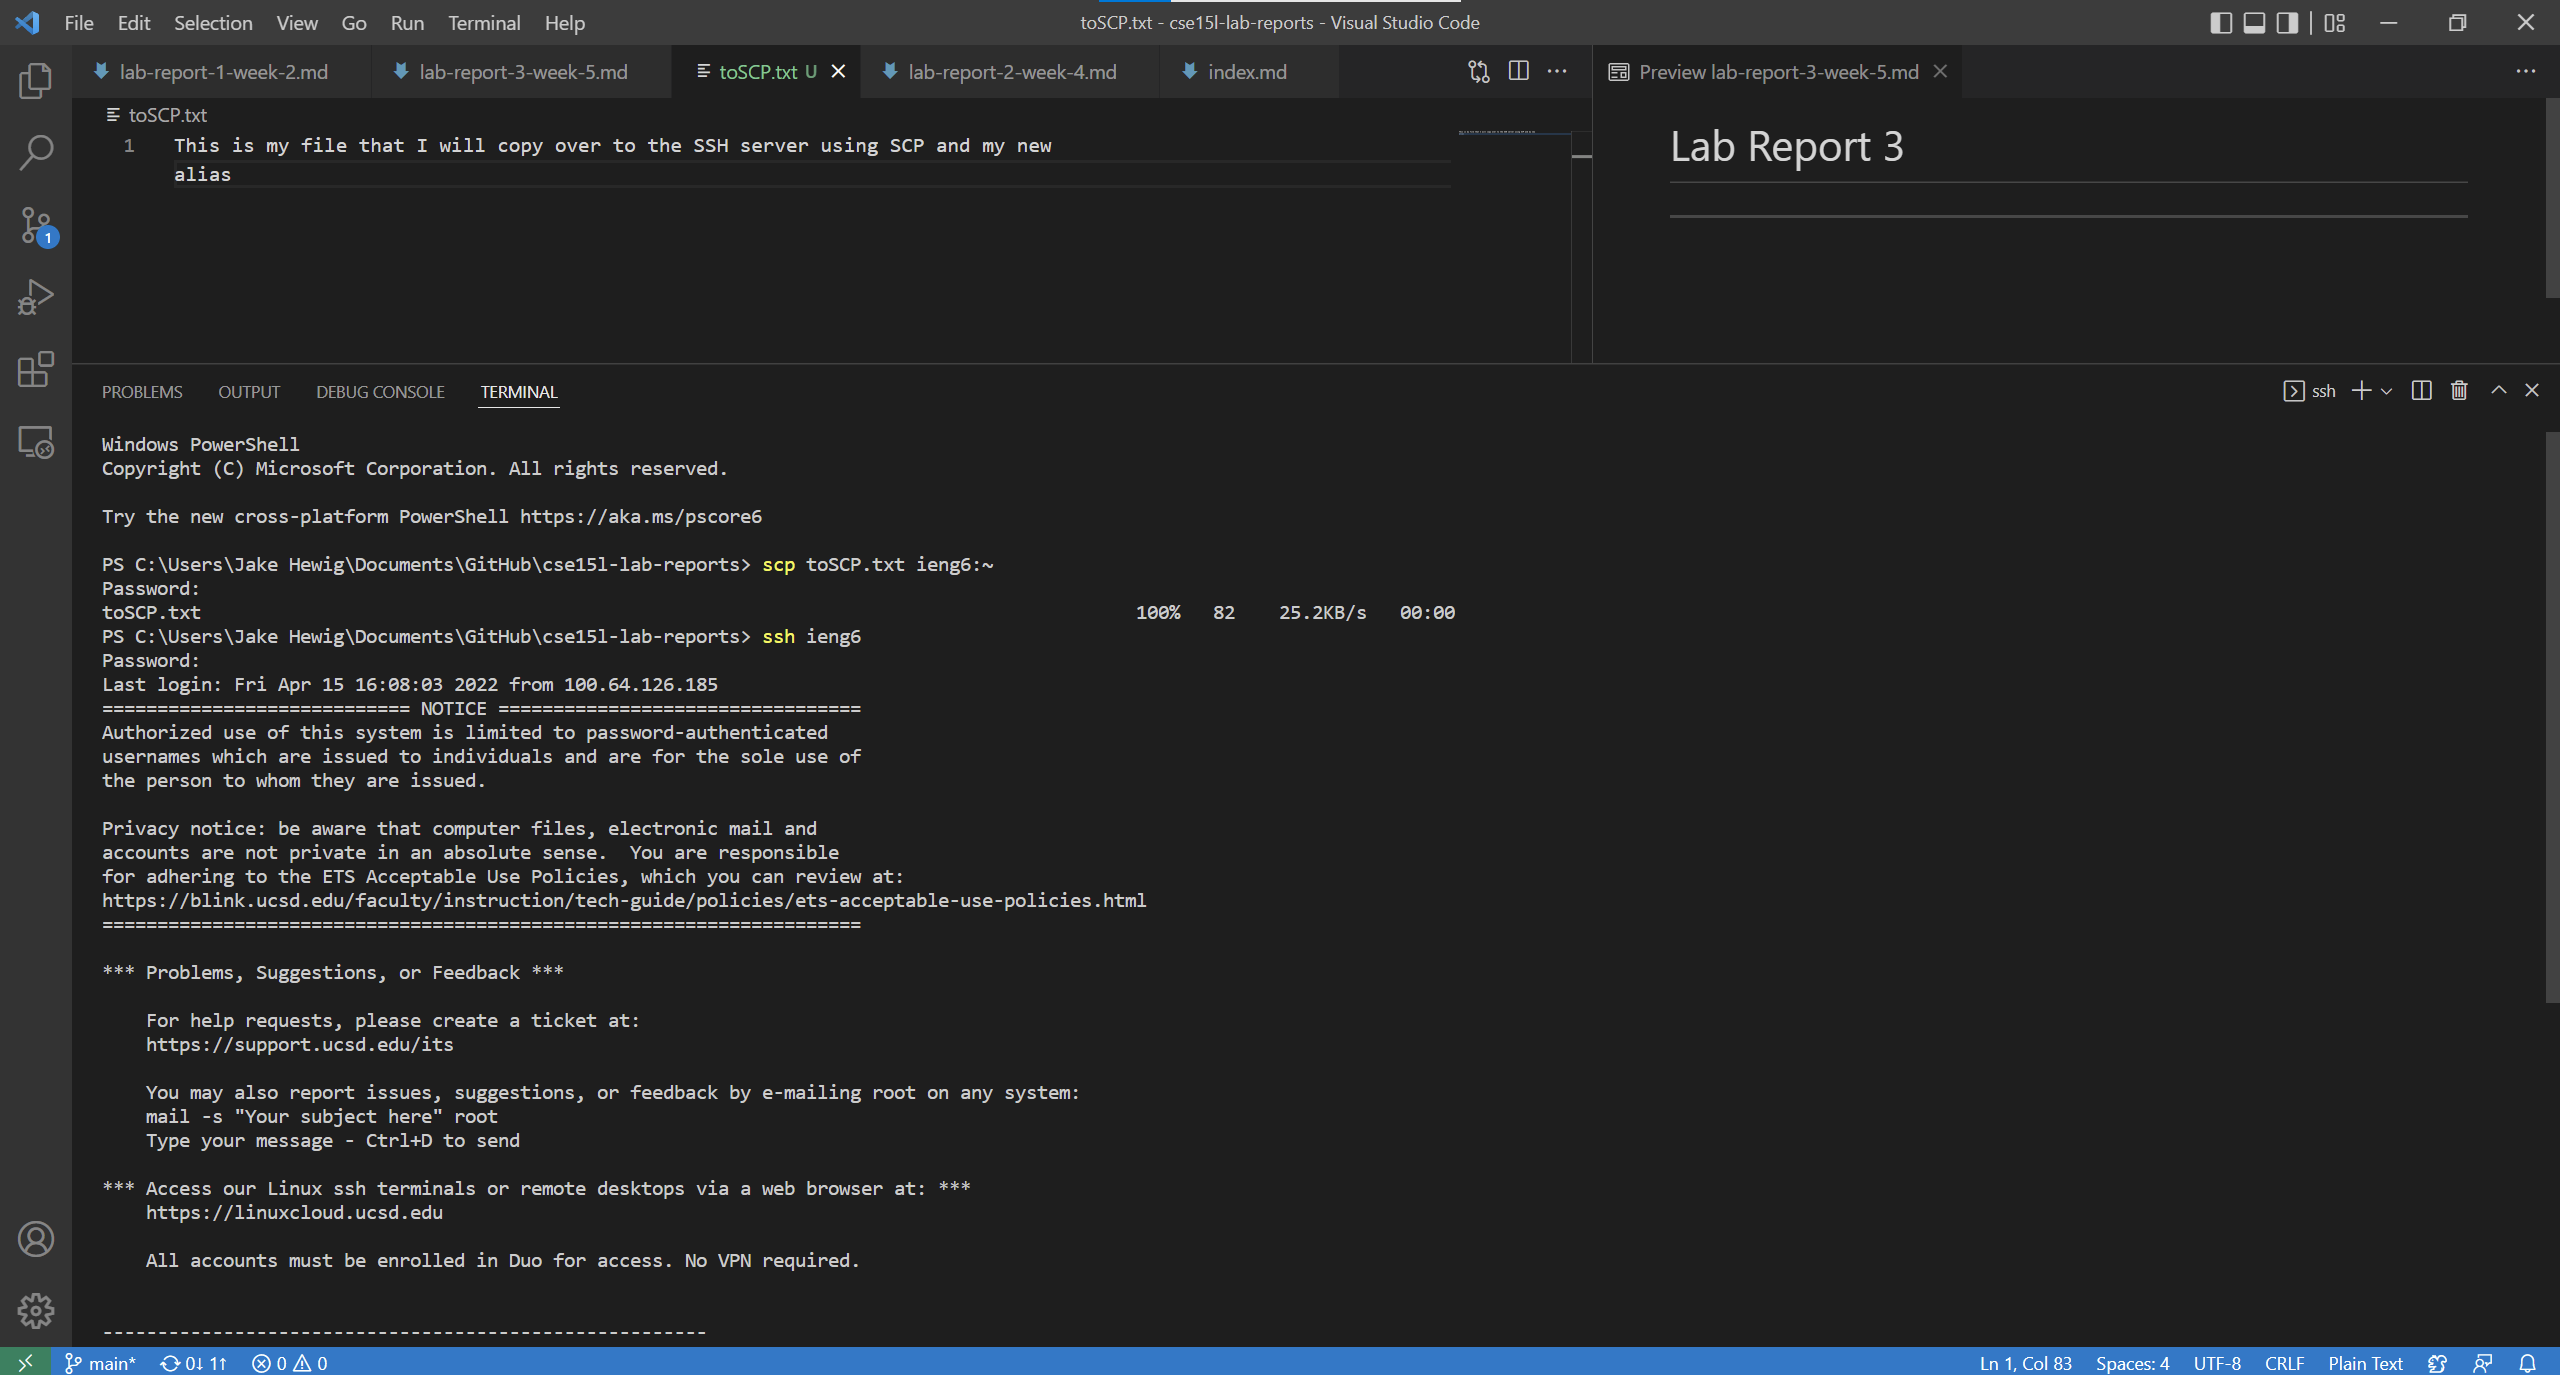Click the CRLF end-of-line status item
The image size is (2560, 1375).
coord(2284,1363)
